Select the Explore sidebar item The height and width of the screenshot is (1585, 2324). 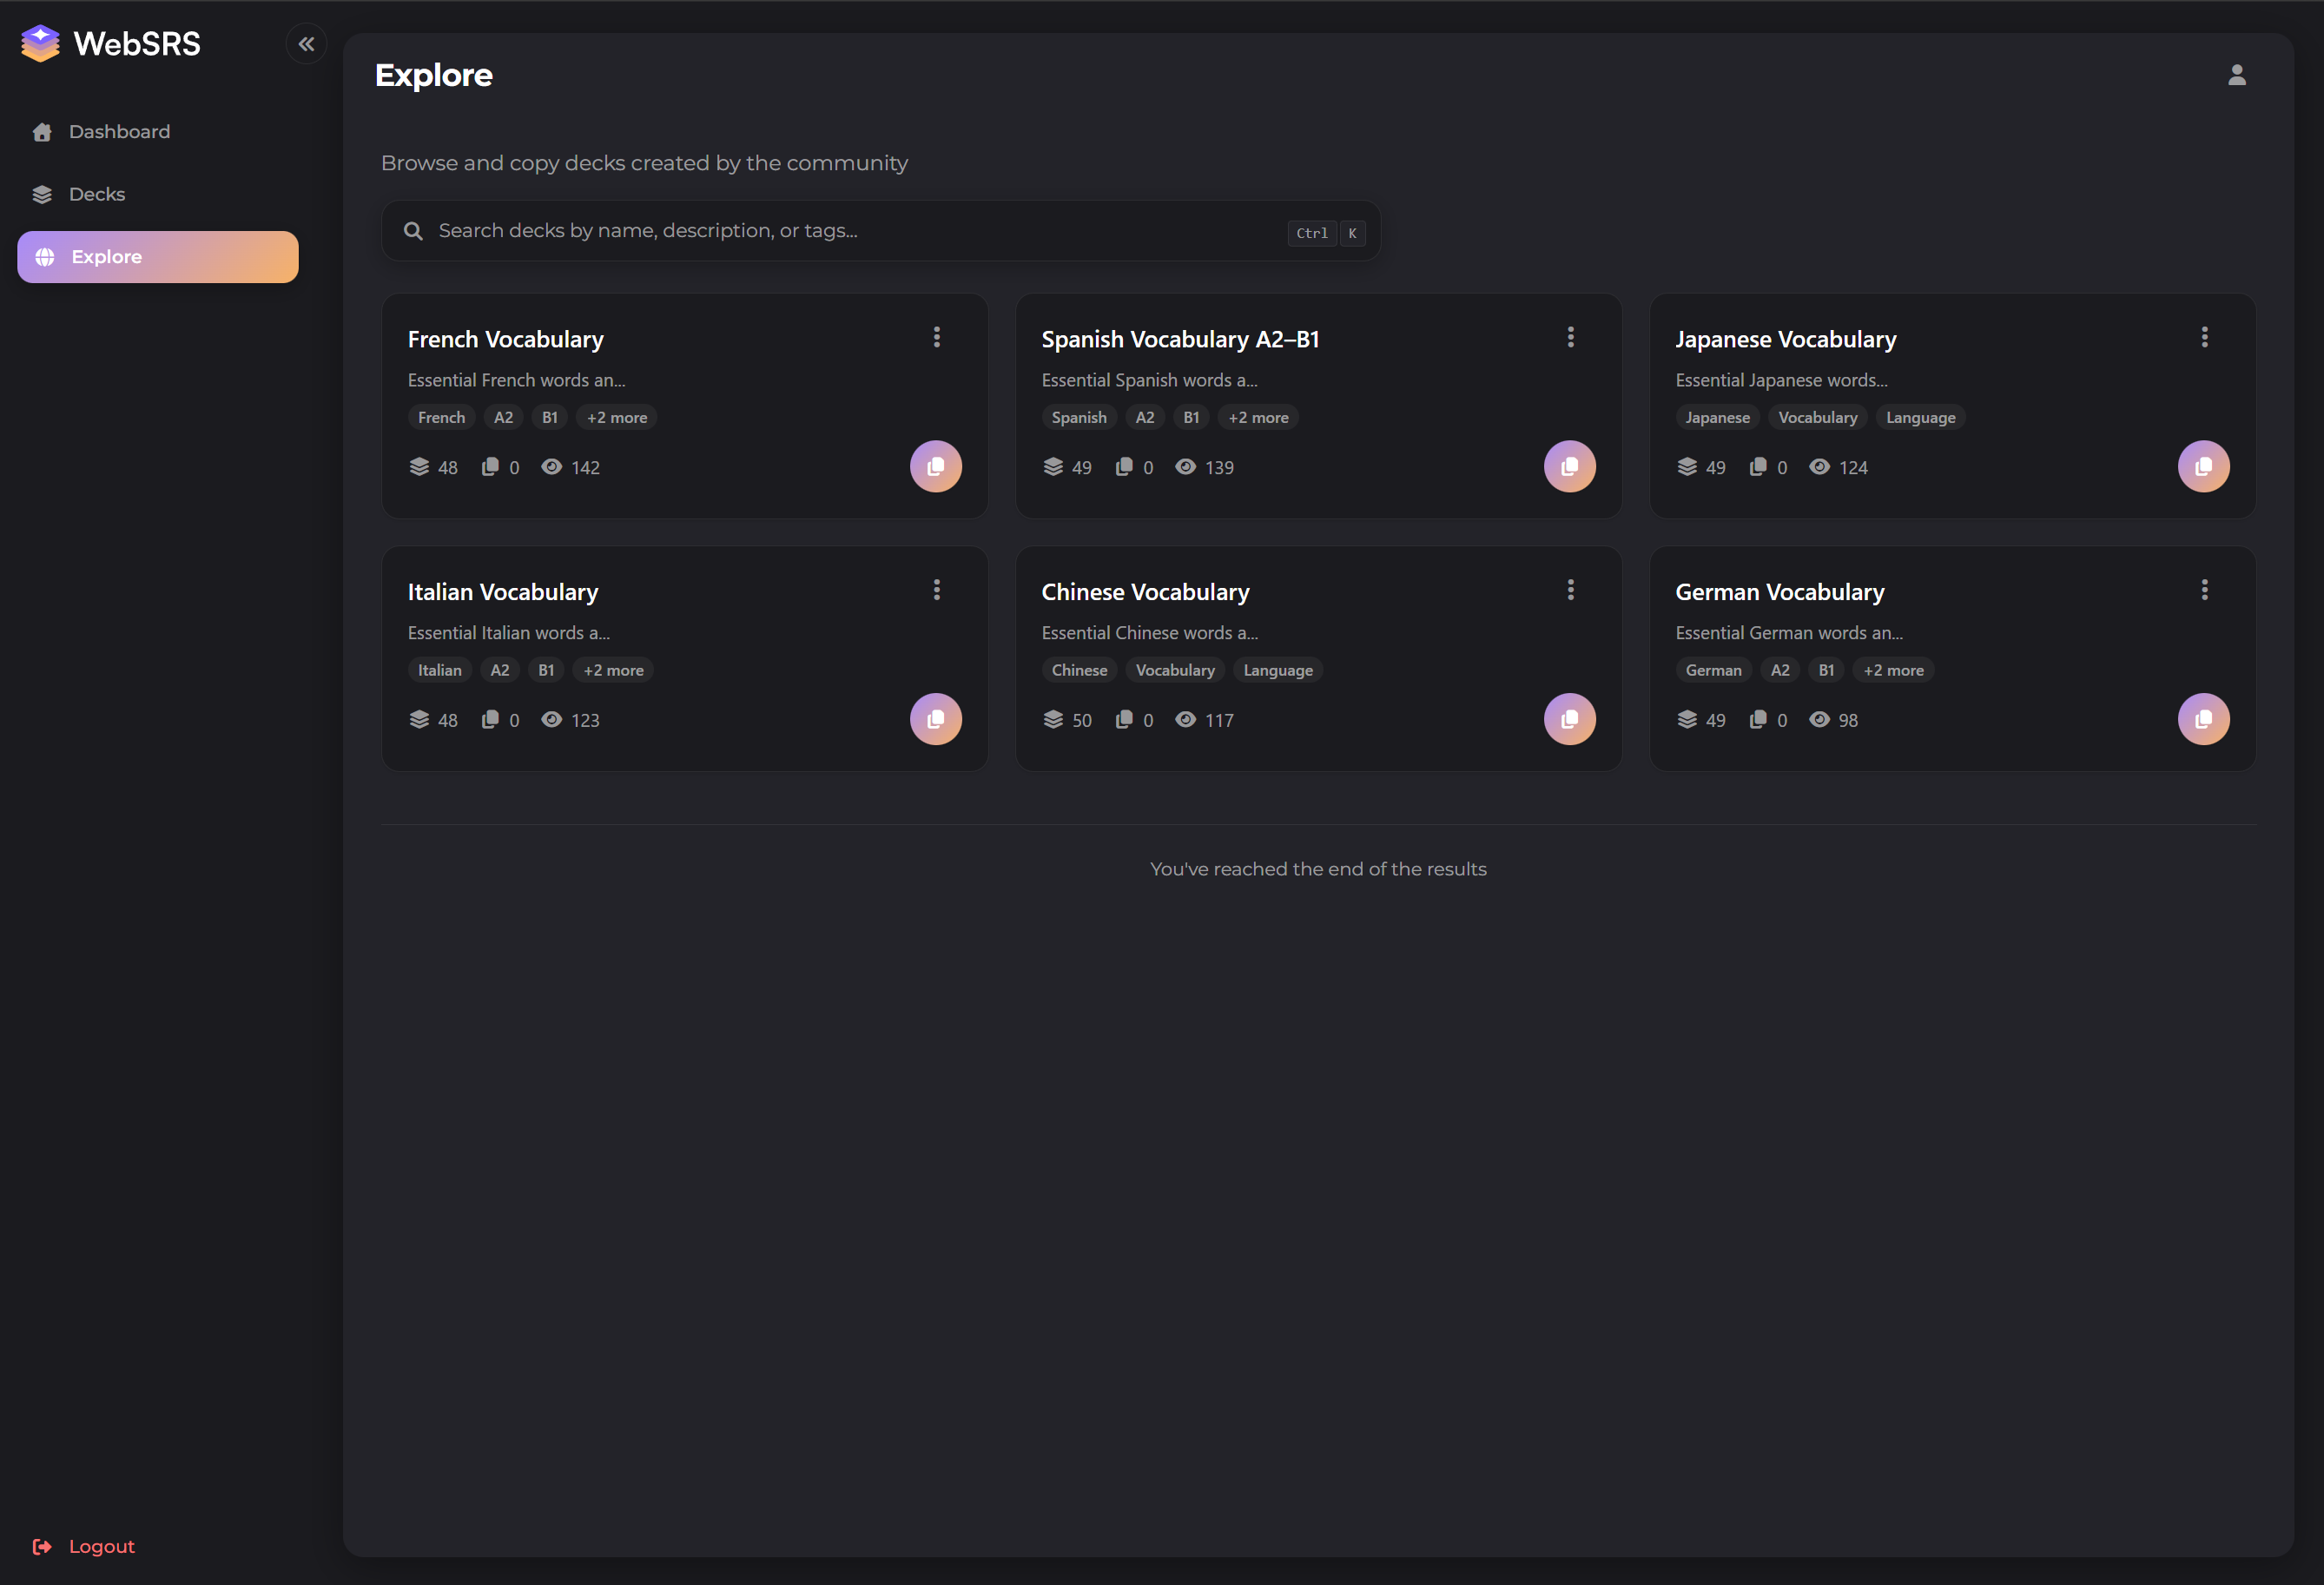click(x=158, y=257)
